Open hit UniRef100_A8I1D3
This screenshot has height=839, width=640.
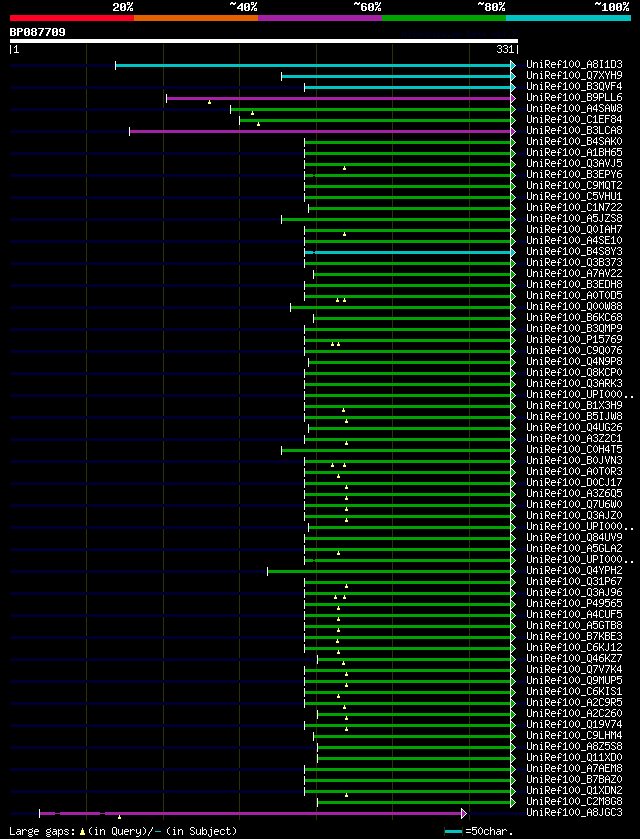pos(574,65)
